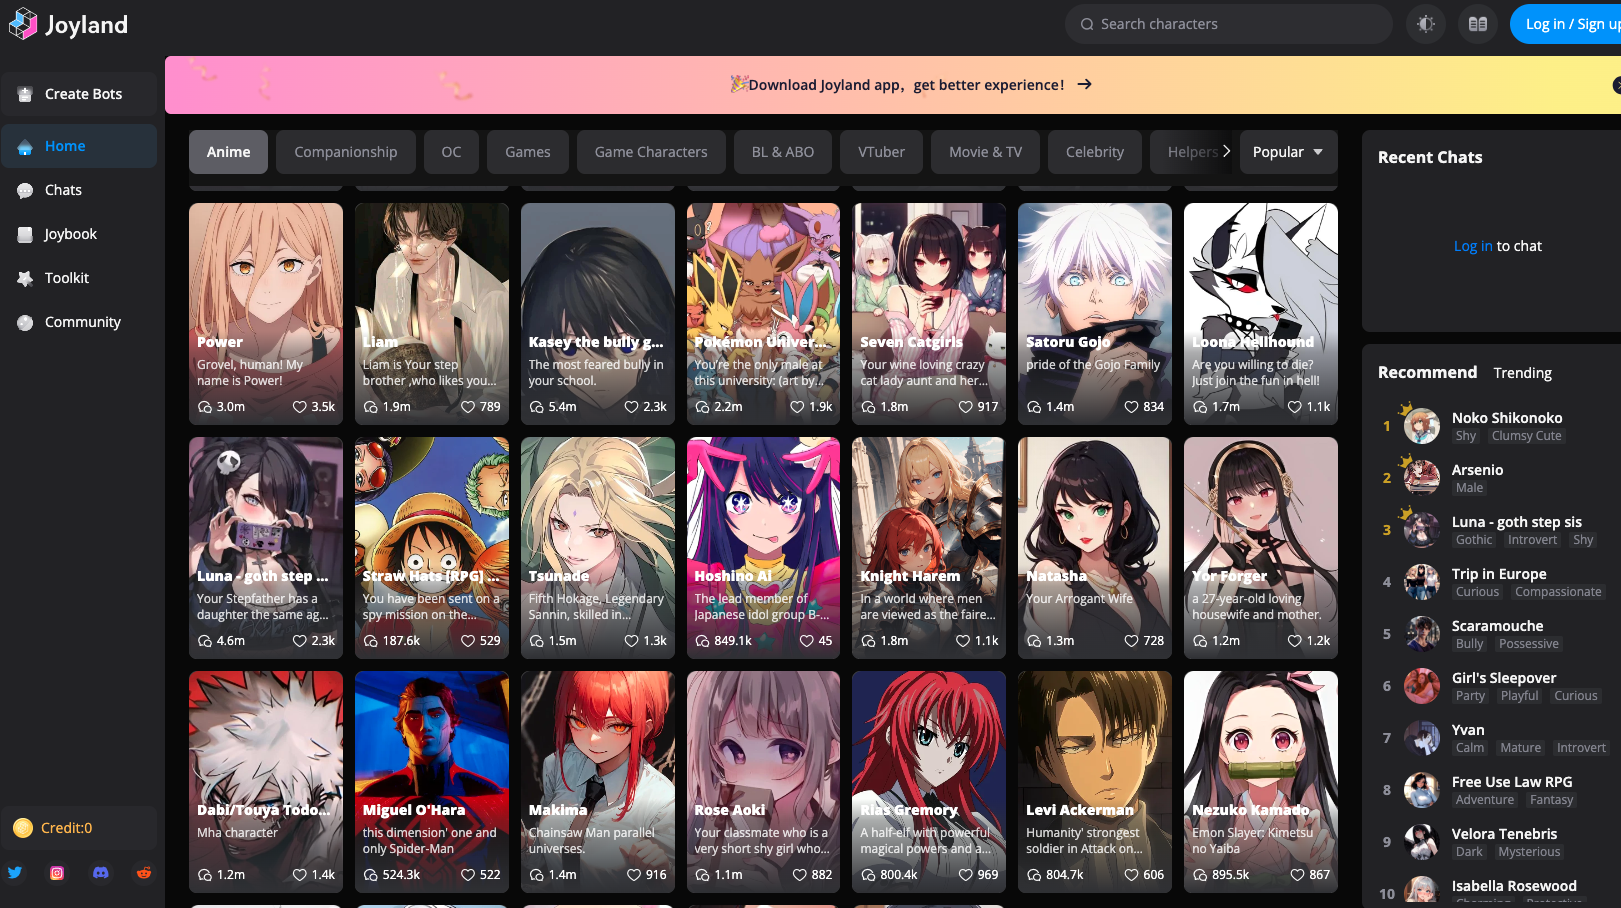Like the Power character card heart
The height and width of the screenshot is (908, 1621).
pyautogui.click(x=299, y=407)
